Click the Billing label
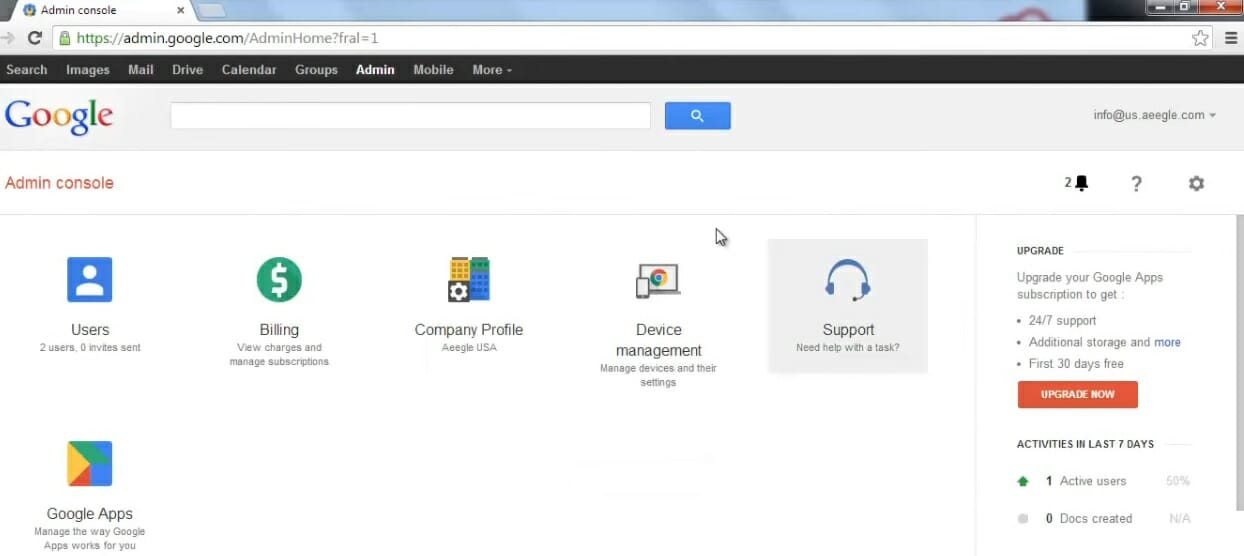The height and width of the screenshot is (556, 1244). [x=279, y=330]
